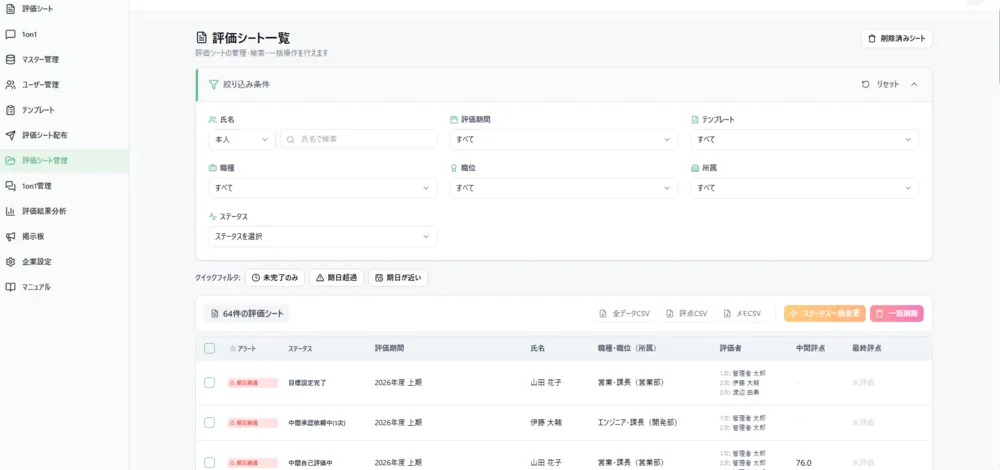This screenshot has height=470, width=1000.
Task: Export 全データCSV
Action: 624,314
